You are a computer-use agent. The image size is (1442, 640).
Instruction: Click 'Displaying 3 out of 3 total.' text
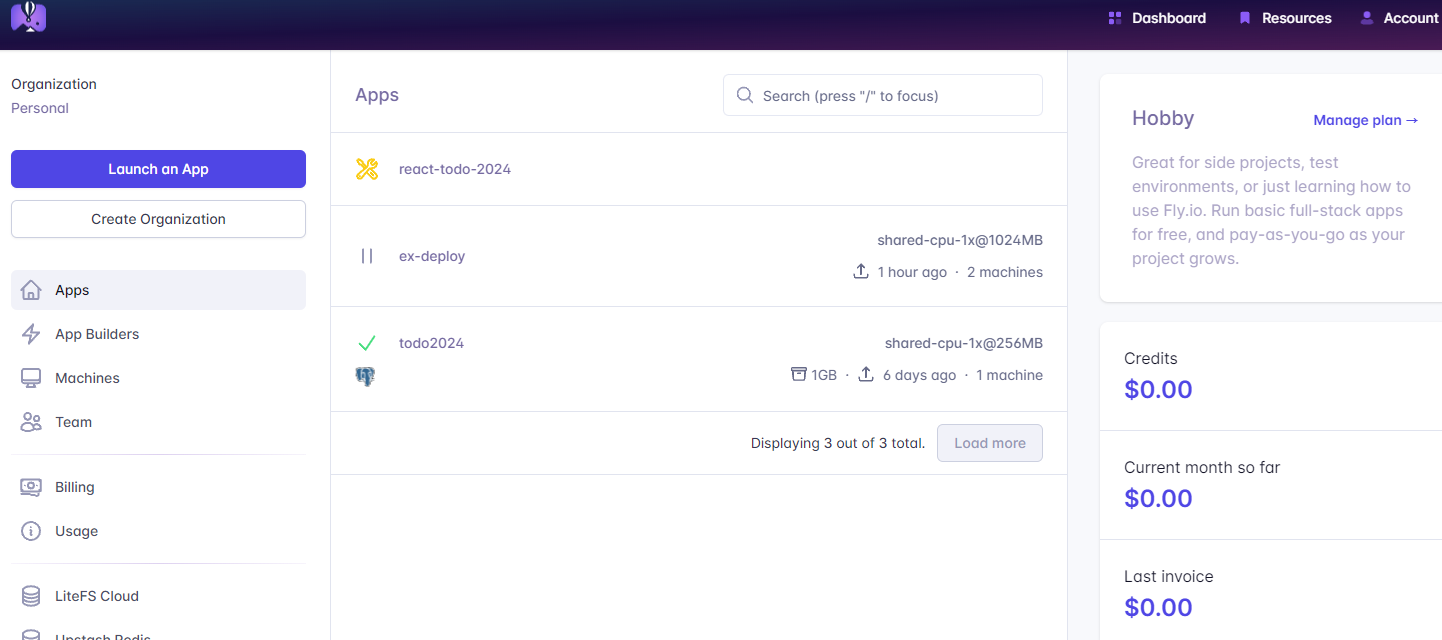pos(838,443)
